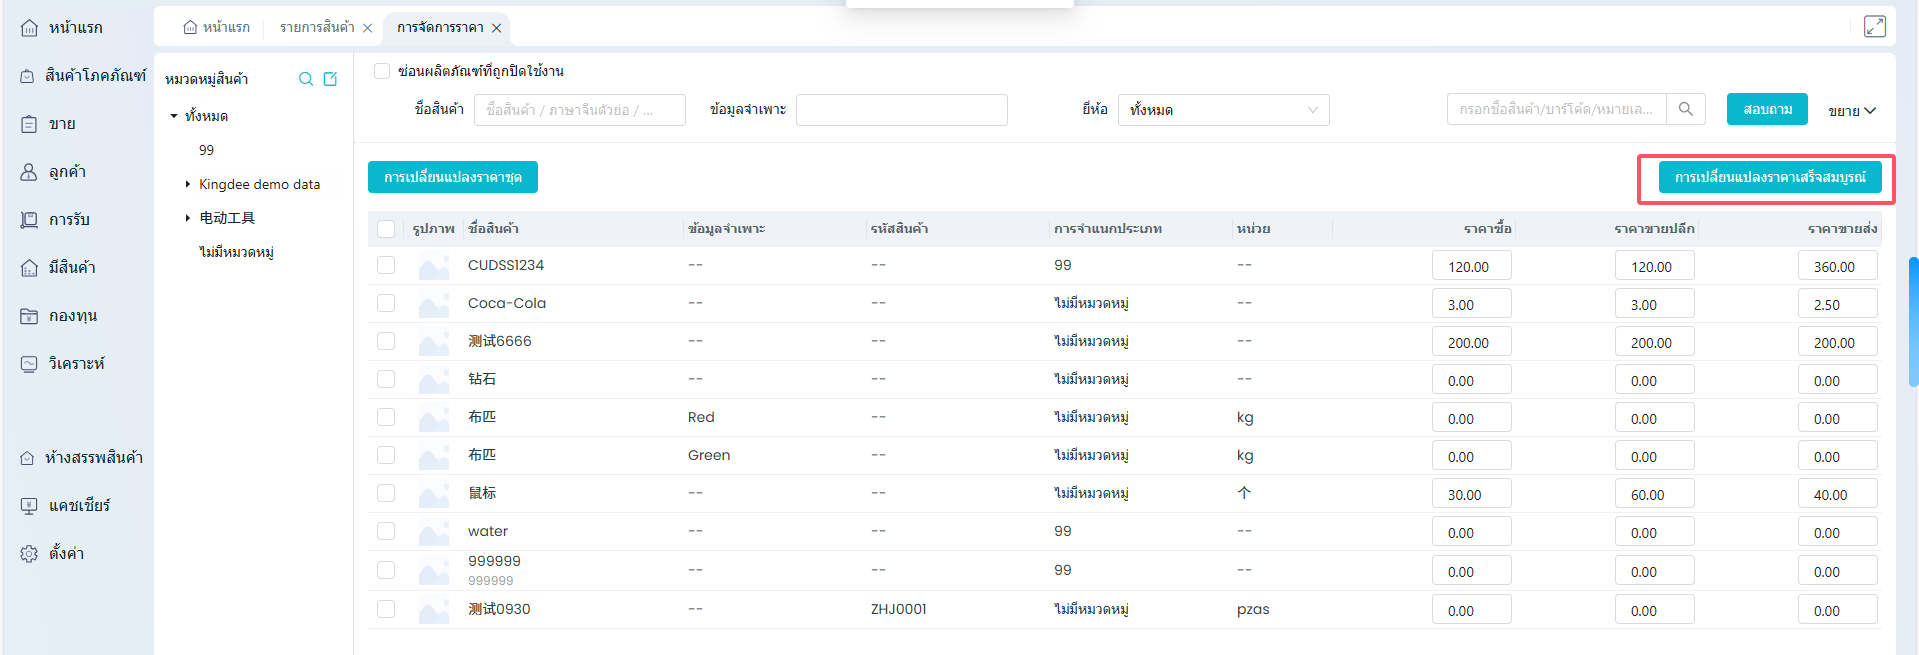Click the purchase price field for water

point(1471,533)
